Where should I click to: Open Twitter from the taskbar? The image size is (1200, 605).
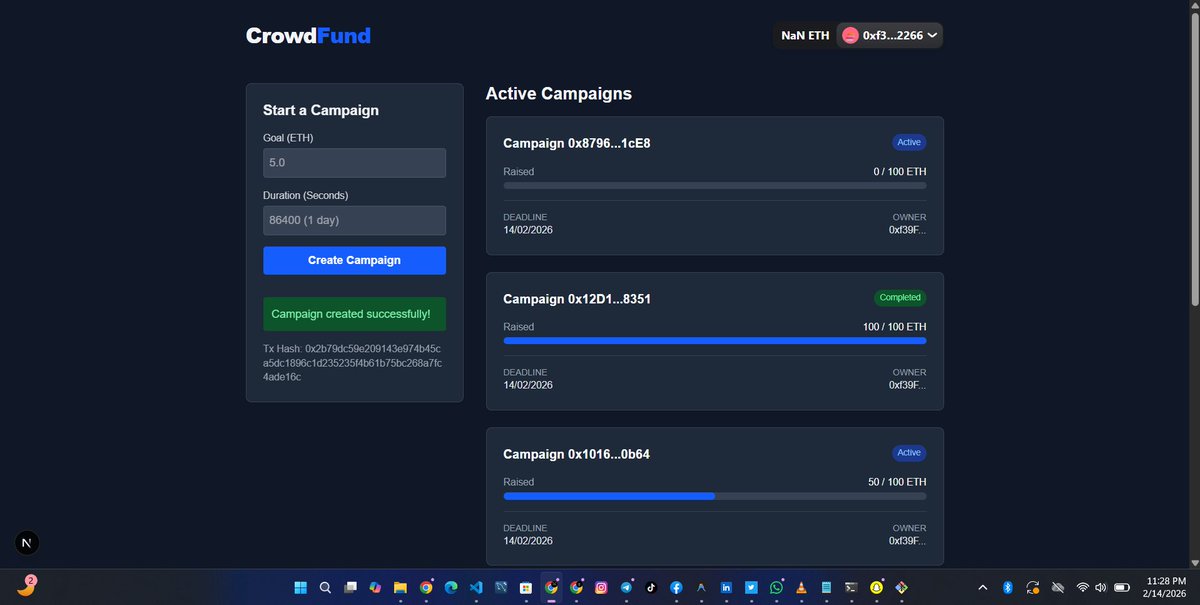pyautogui.click(x=751, y=588)
